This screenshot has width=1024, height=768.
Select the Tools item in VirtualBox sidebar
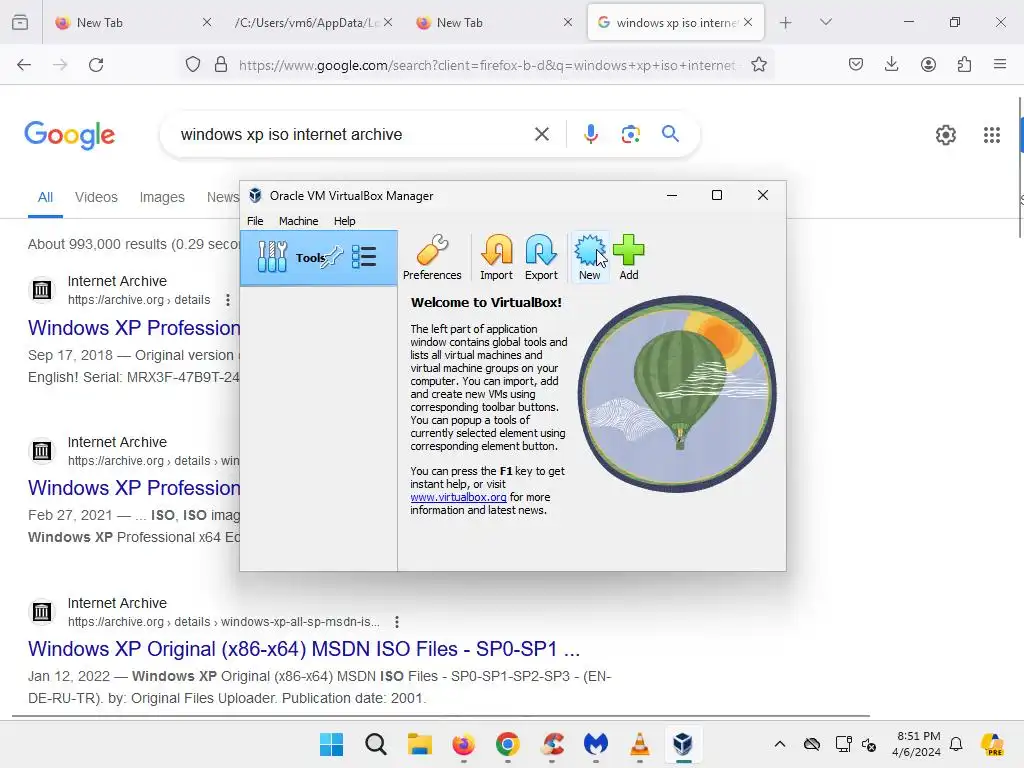[x=319, y=257]
